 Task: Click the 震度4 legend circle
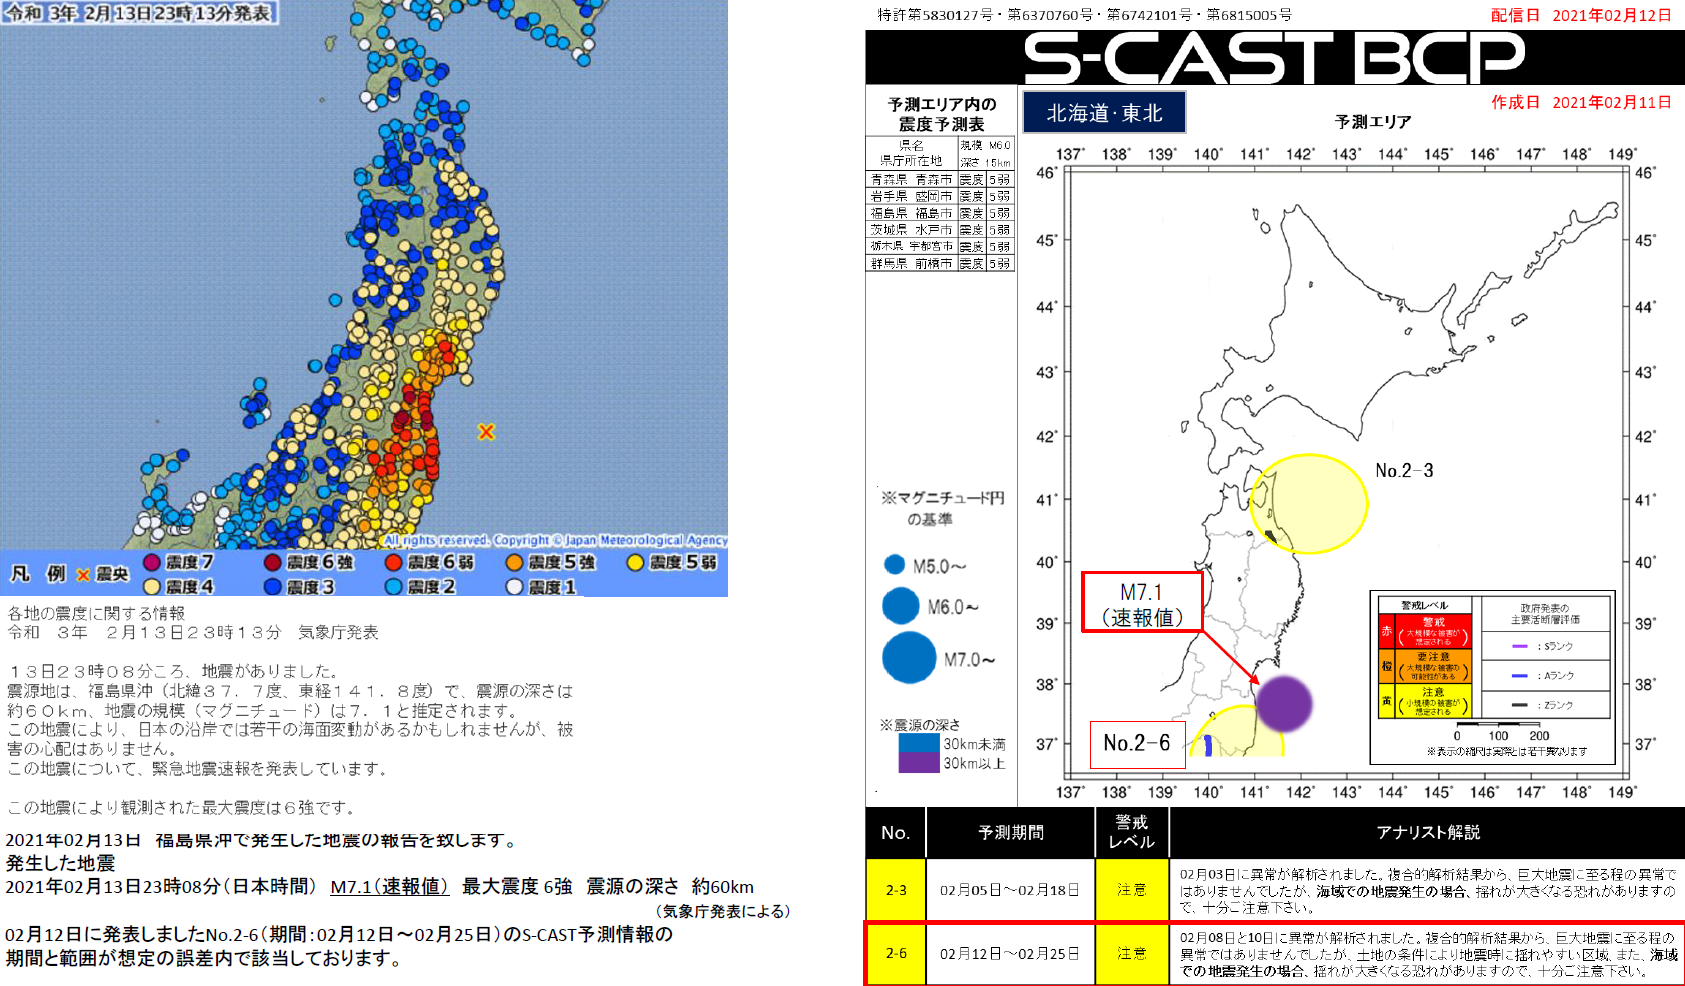(x=152, y=587)
